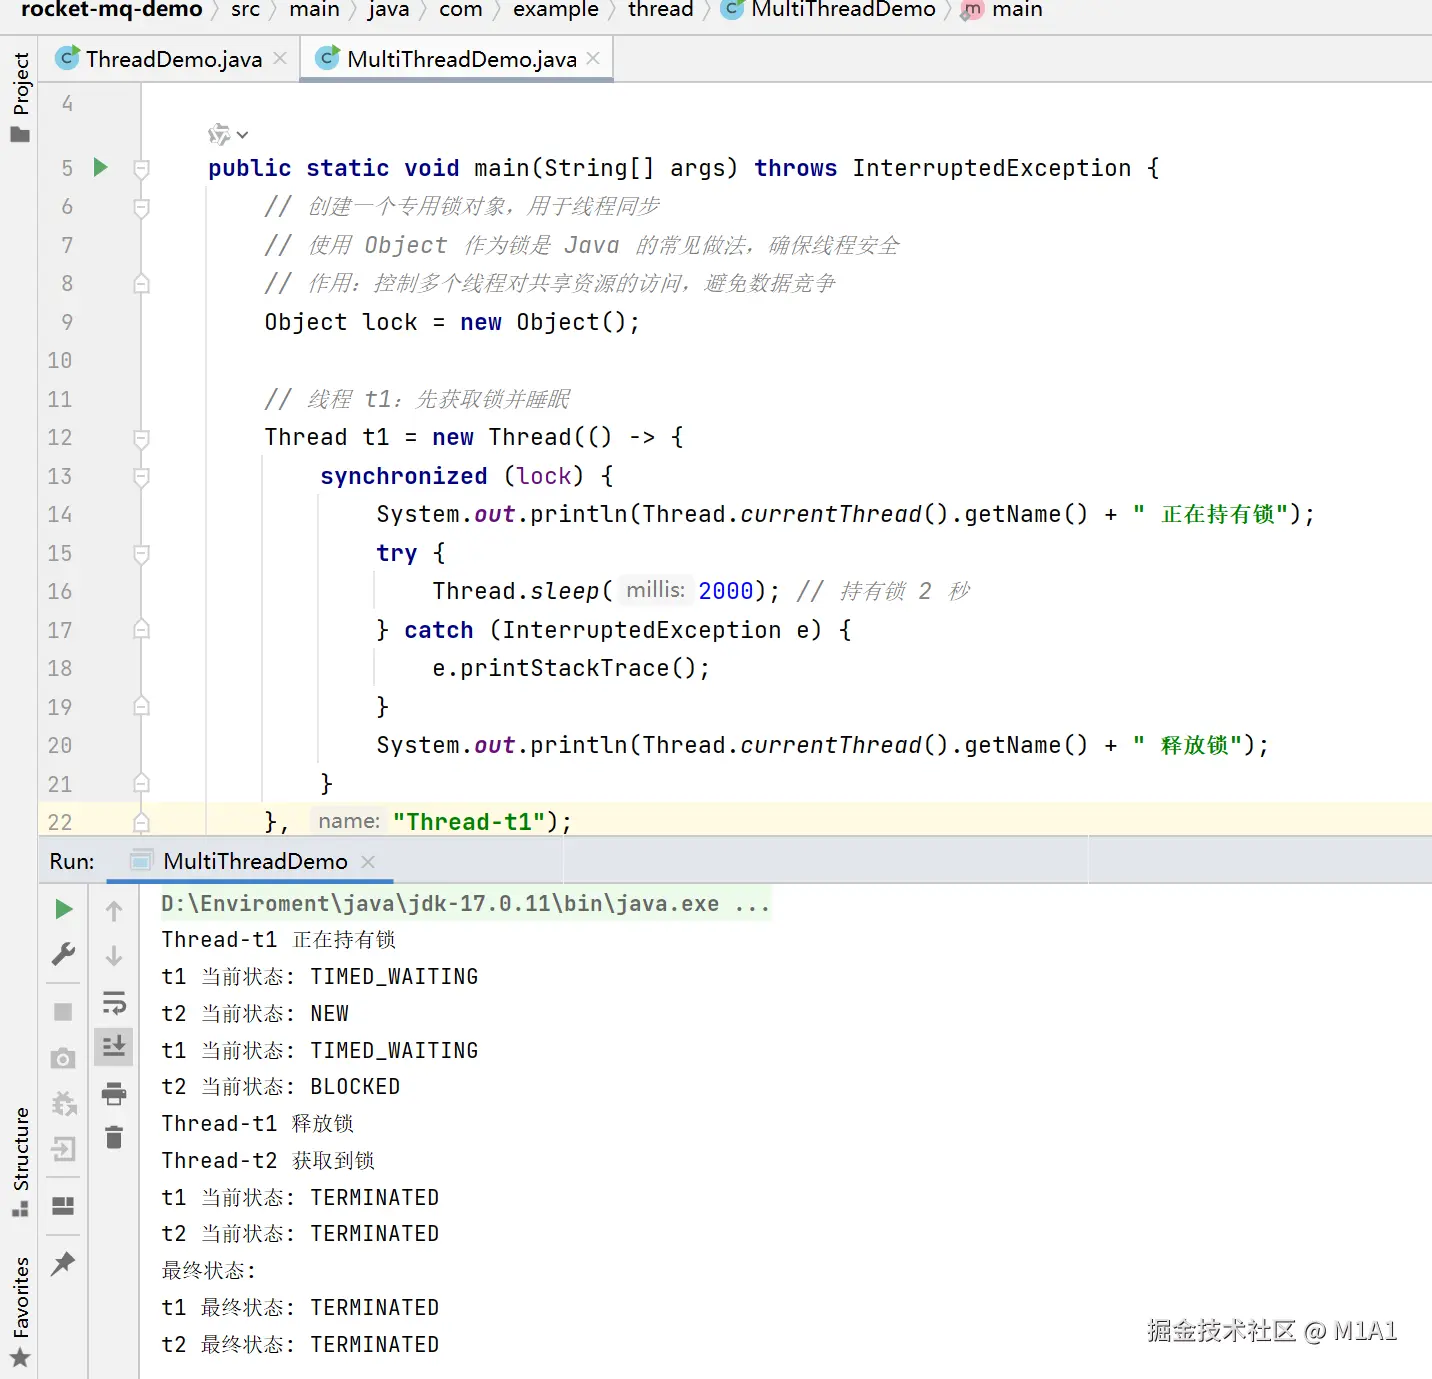Click example breadcrumb in navigation bar
The image size is (1432, 1379).
pyautogui.click(x=556, y=10)
